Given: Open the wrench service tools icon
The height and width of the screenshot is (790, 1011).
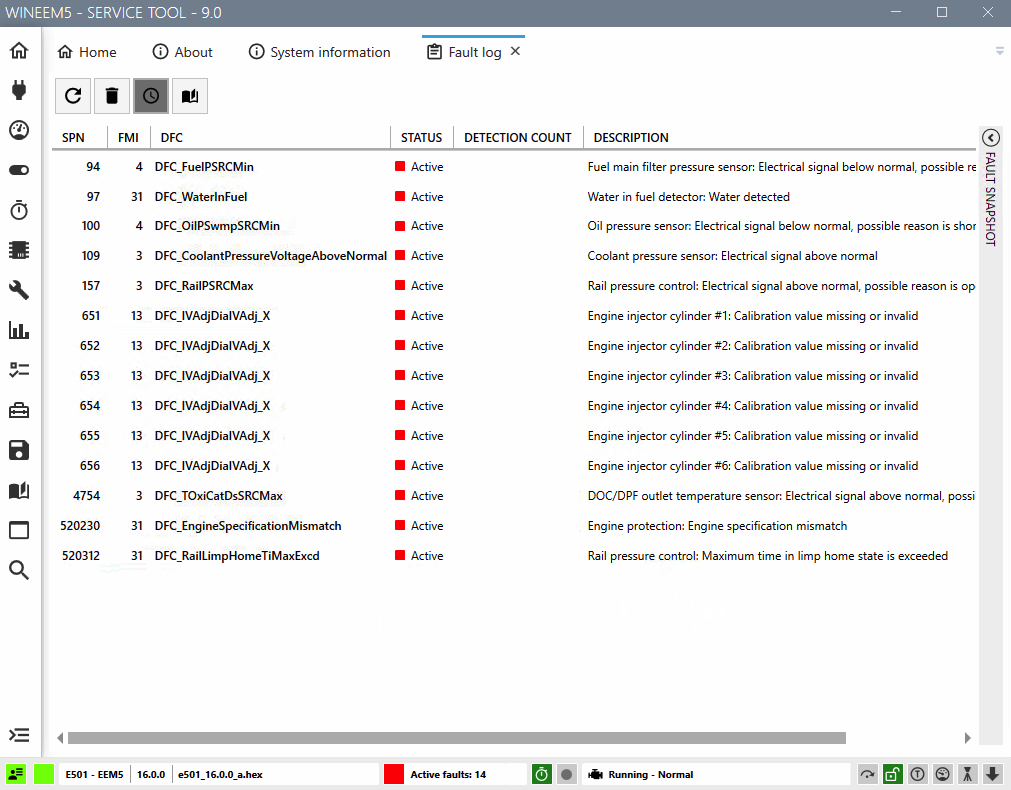Looking at the screenshot, I should coord(19,290).
